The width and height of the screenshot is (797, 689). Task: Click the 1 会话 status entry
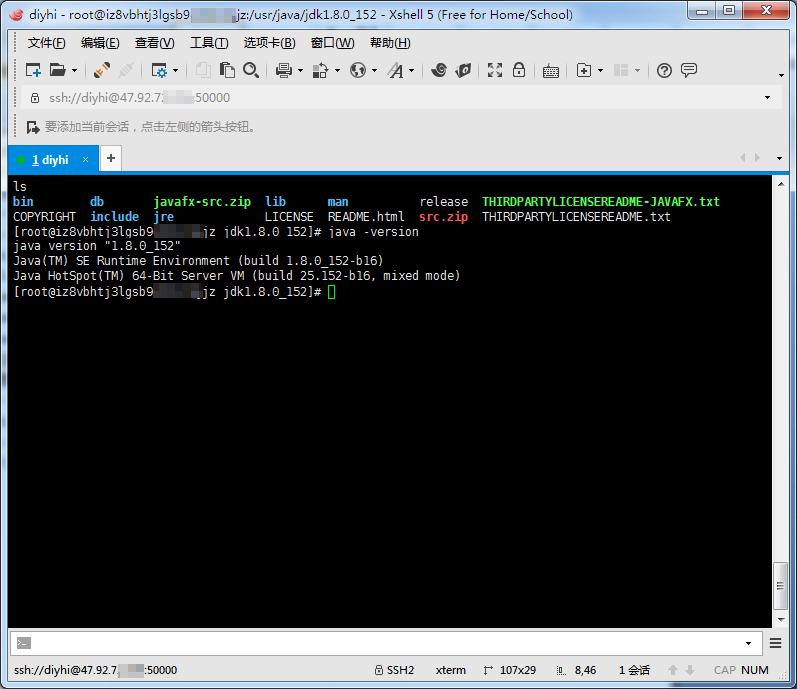[x=634, y=670]
